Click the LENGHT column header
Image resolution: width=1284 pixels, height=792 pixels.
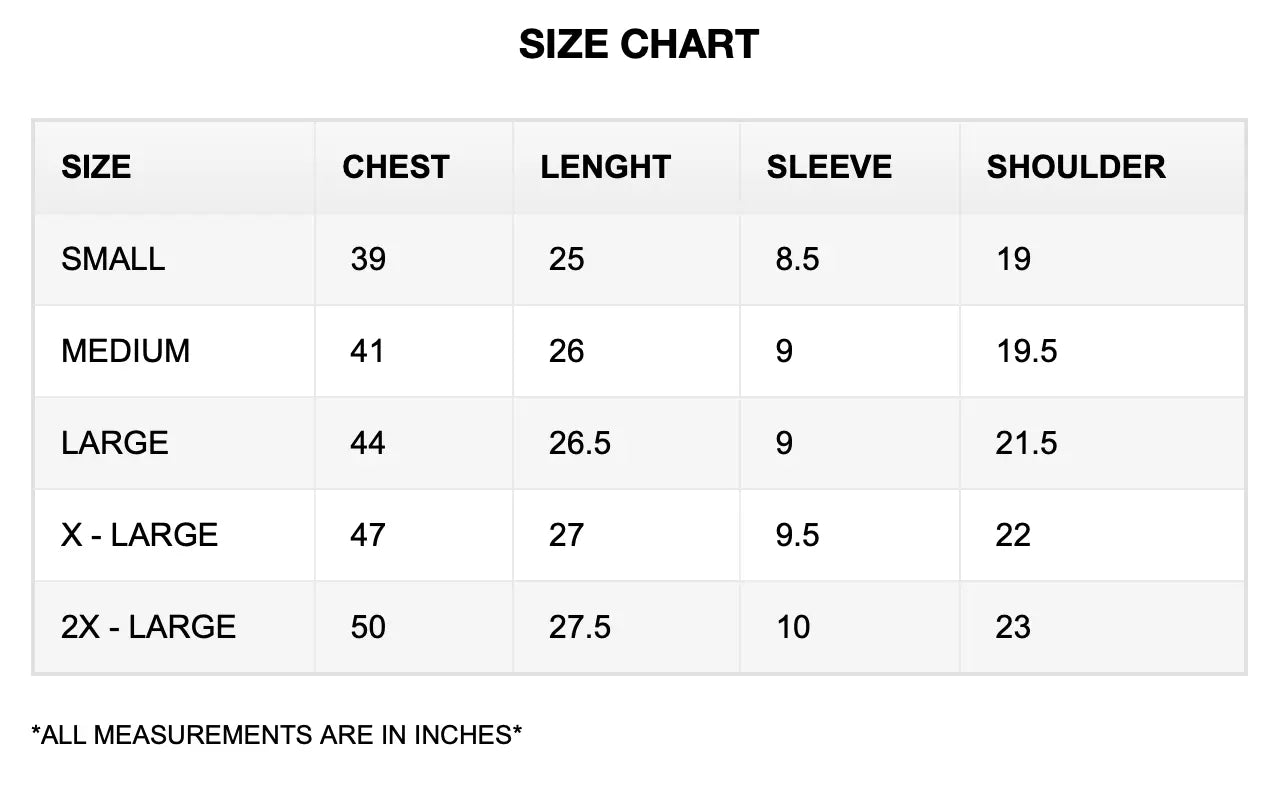click(605, 167)
